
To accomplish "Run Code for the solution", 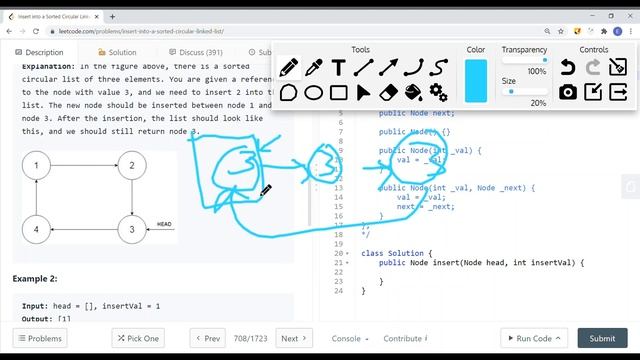I will [x=529, y=338].
